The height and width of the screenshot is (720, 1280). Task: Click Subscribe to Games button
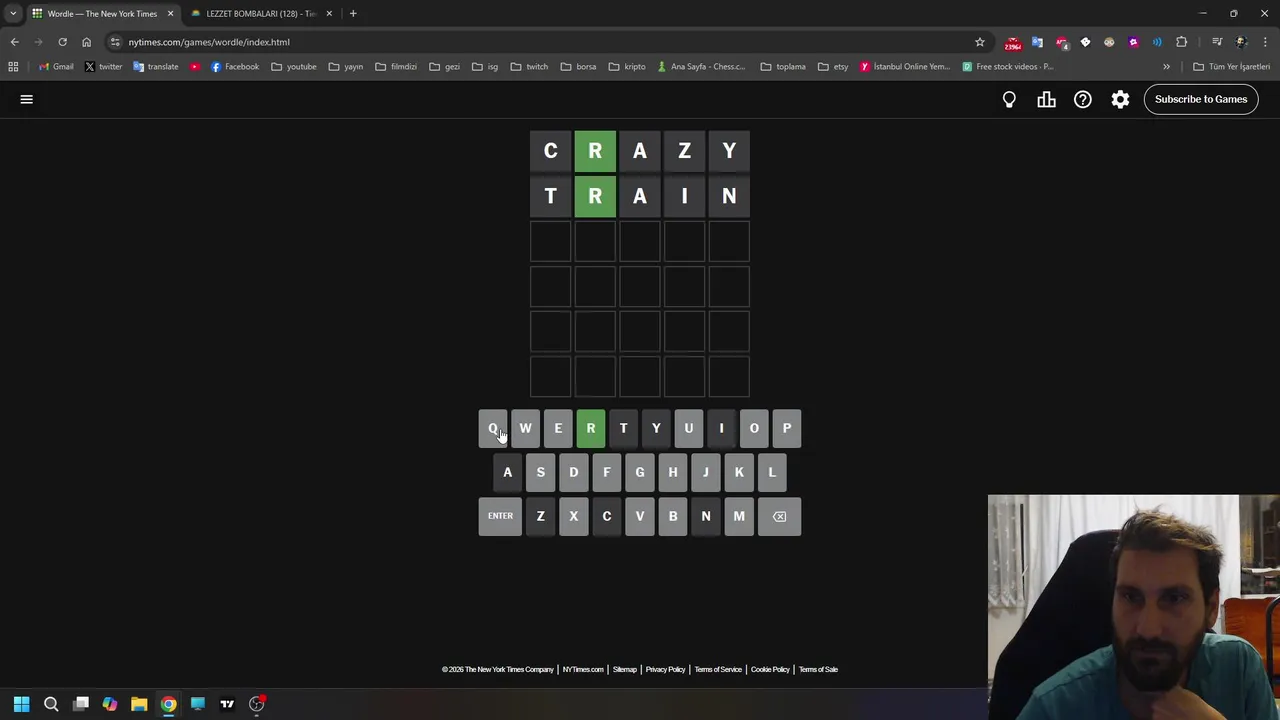click(x=1201, y=99)
